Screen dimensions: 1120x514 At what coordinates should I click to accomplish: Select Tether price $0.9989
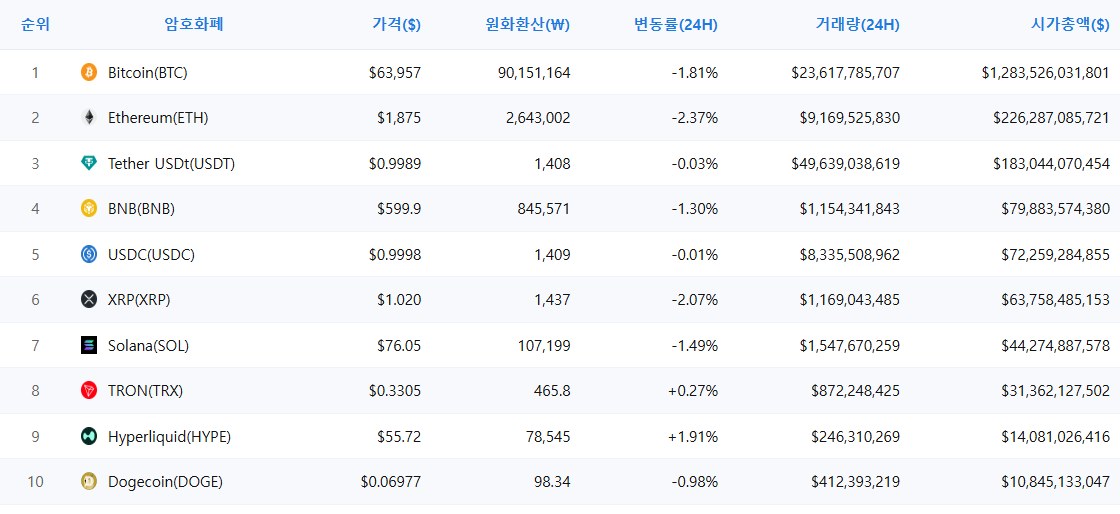tap(395, 163)
